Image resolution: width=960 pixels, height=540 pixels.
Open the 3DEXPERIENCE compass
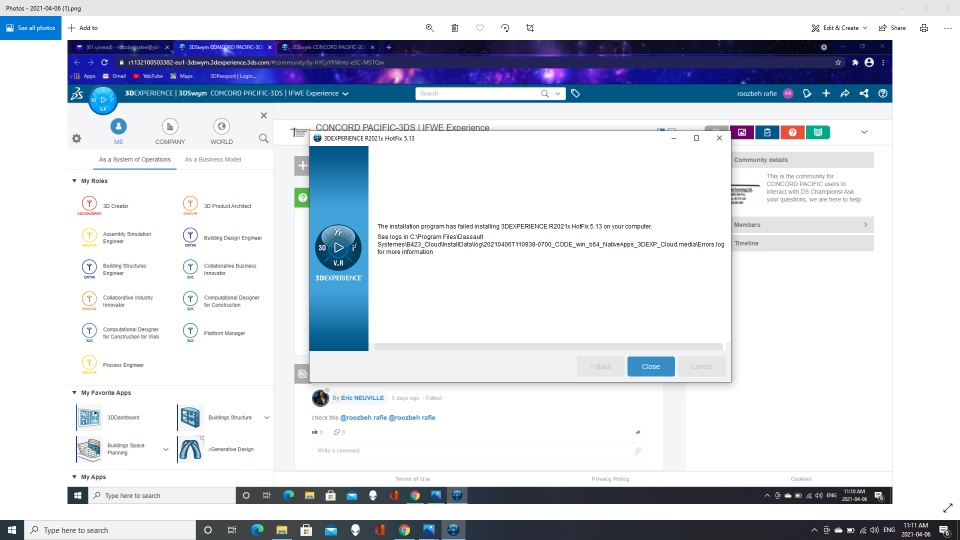click(103, 99)
